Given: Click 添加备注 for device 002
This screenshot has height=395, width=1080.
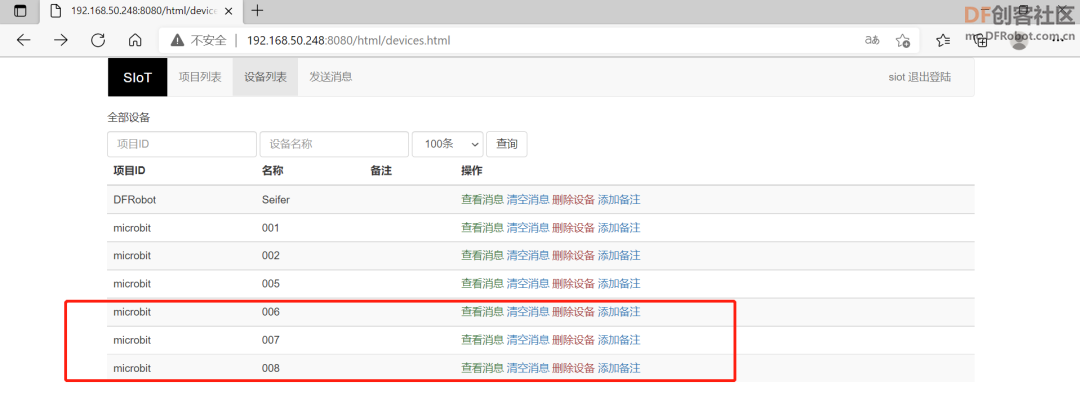Looking at the screenshot, I should point(619,256).
